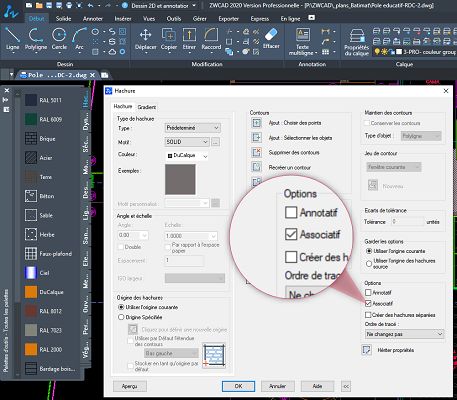Screen dimensions: 457x400
Task: Collapse the dialog with the << expander
Action: pos(346,386)
